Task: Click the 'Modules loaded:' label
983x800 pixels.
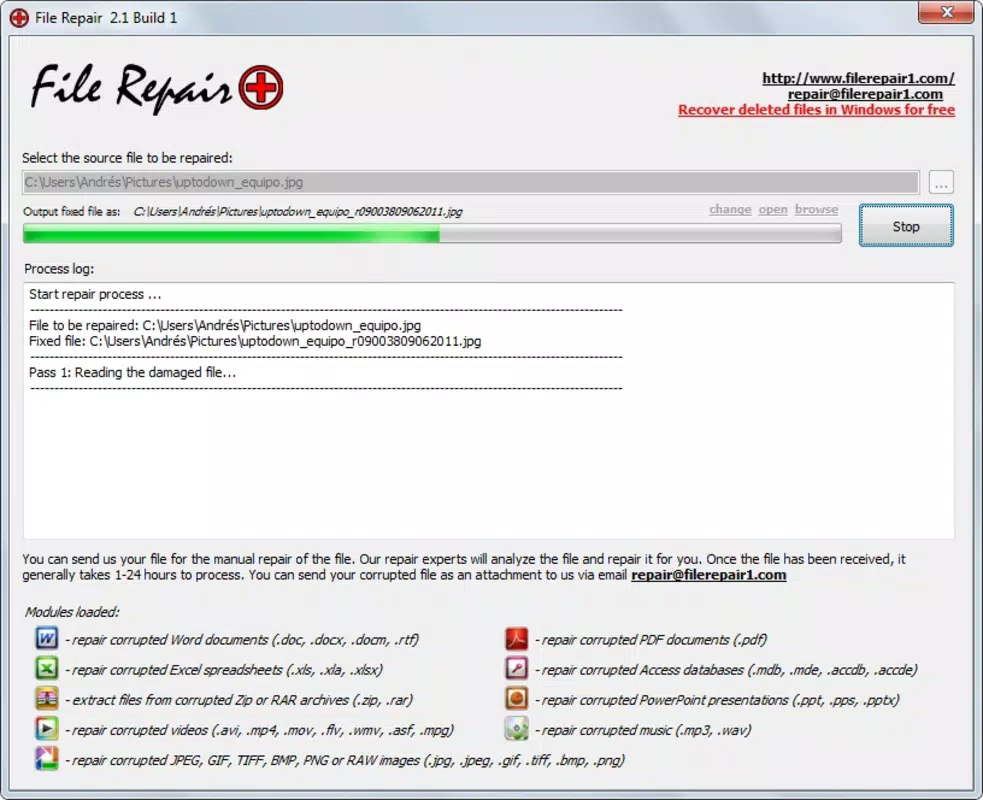Action: point(72,612)
